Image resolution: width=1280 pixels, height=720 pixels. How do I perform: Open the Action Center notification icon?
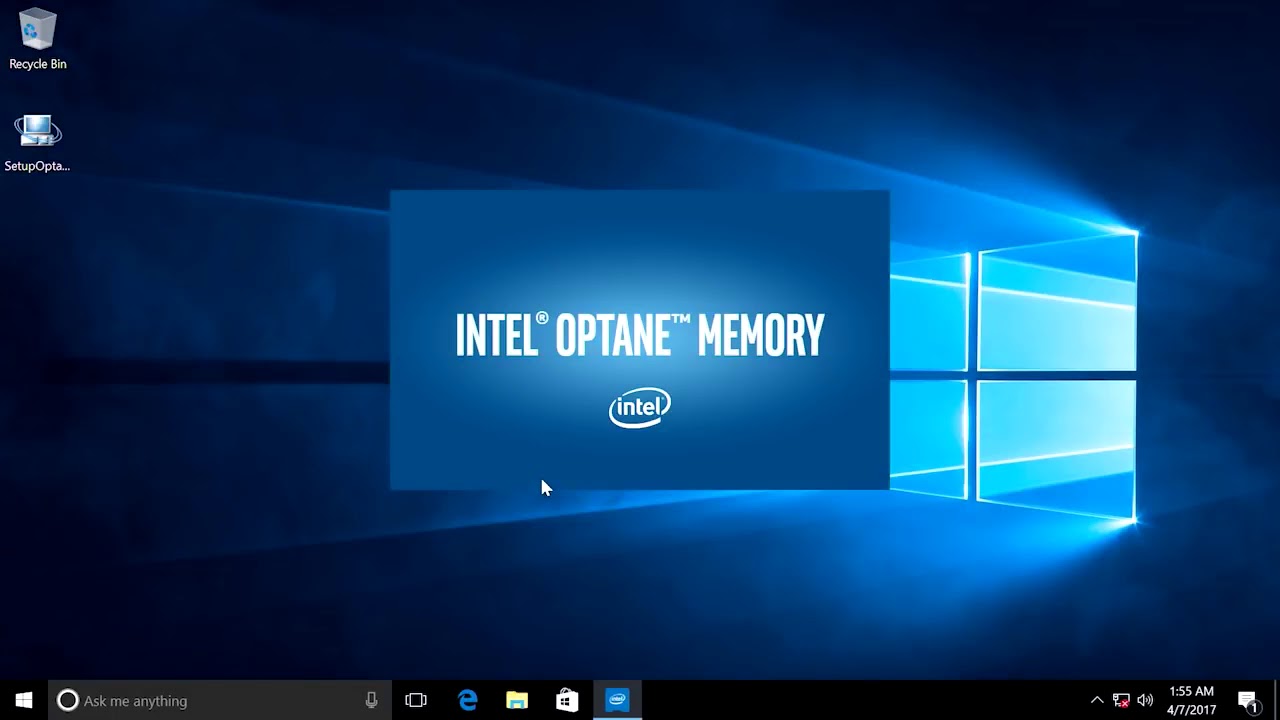point(1248,700)
